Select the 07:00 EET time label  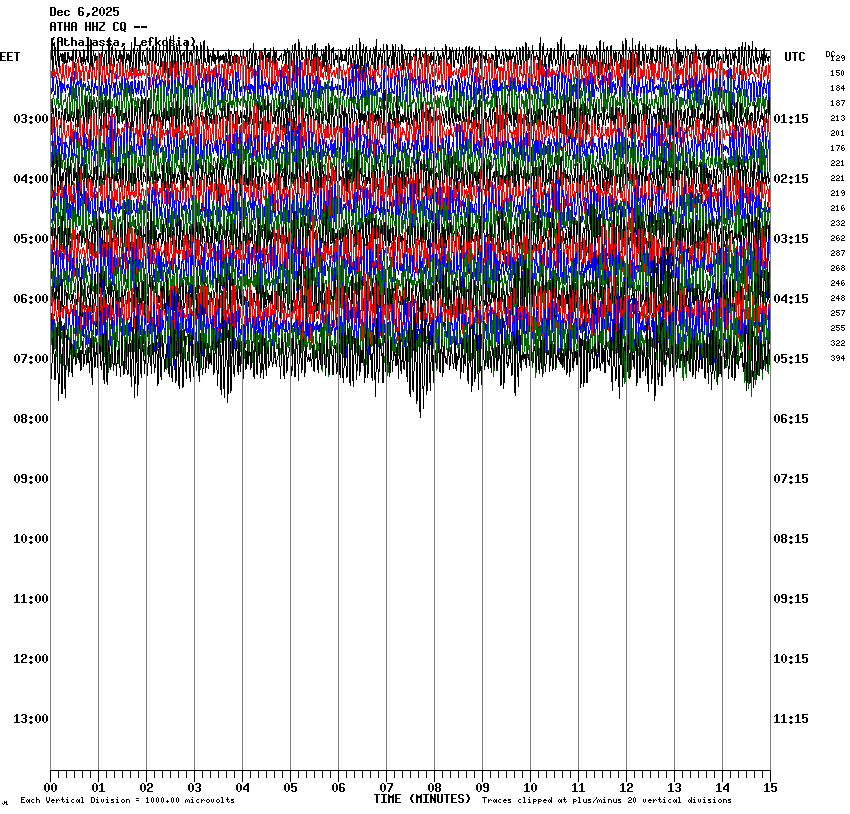point(31,359)
